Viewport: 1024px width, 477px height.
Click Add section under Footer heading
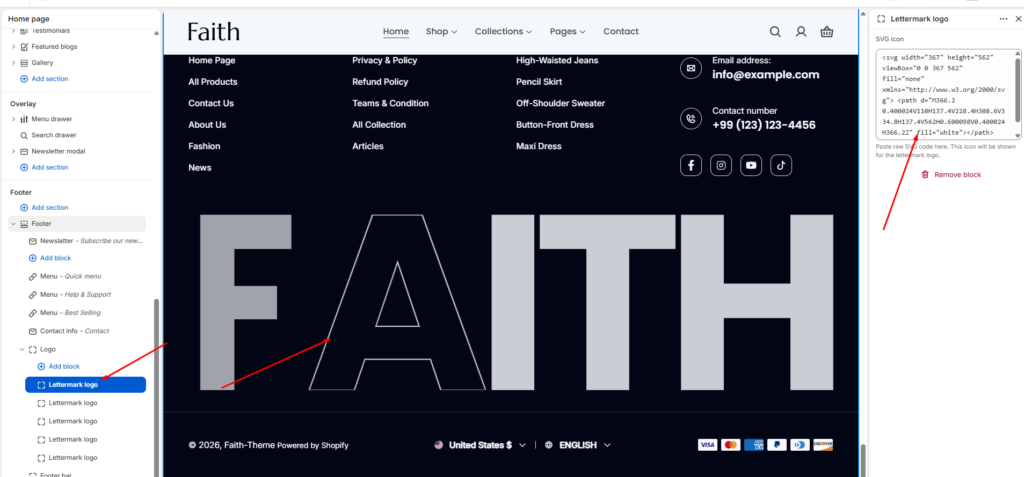coord(44,207)
